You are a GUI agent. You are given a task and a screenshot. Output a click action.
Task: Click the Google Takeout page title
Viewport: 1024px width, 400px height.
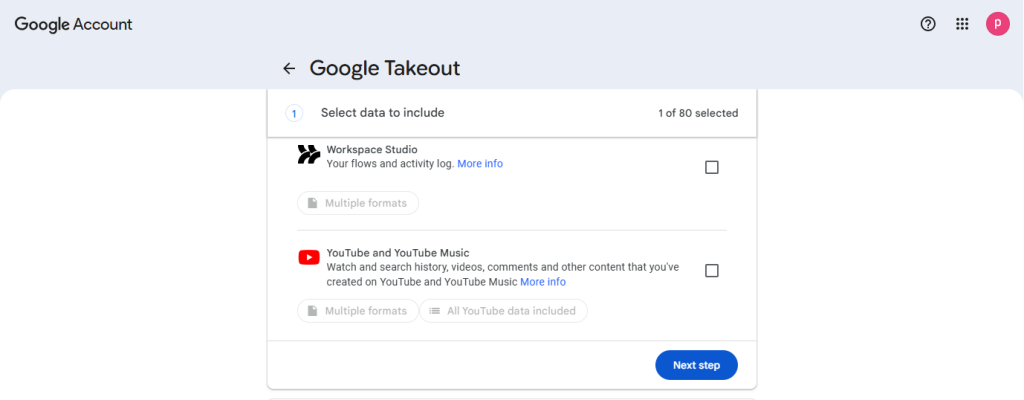[x=385, y=68]
